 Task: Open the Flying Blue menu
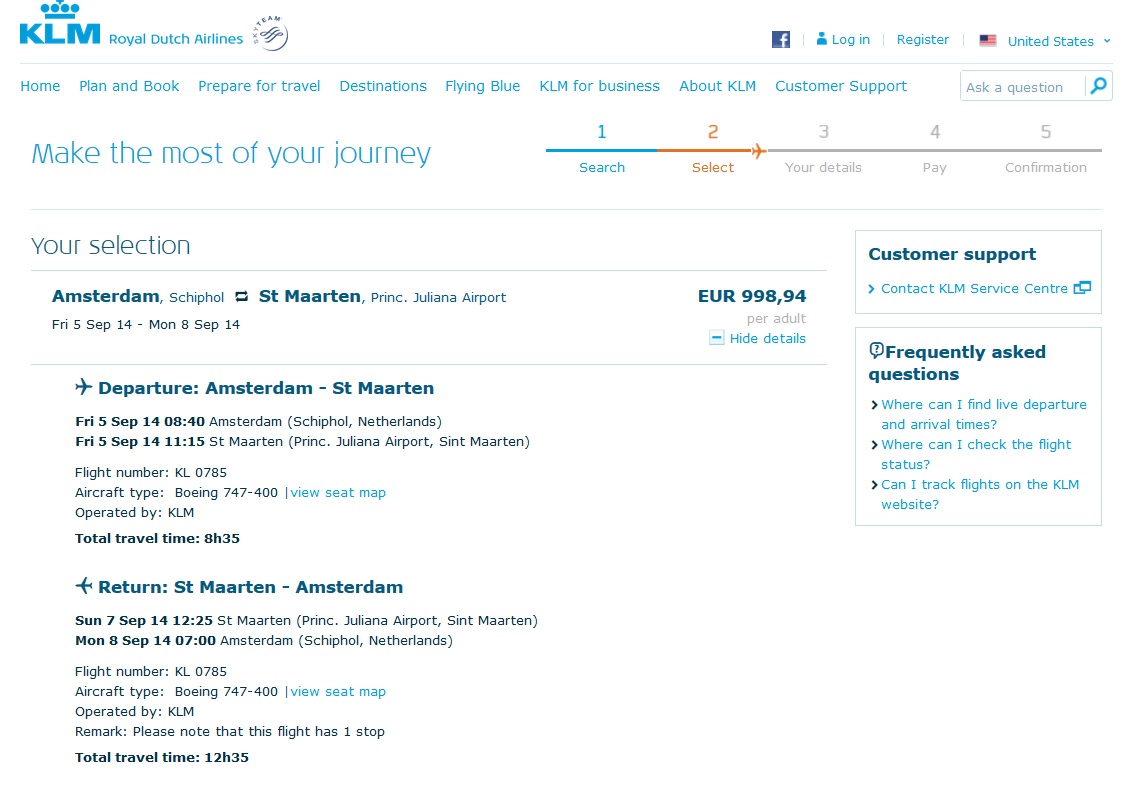point(482,86)
